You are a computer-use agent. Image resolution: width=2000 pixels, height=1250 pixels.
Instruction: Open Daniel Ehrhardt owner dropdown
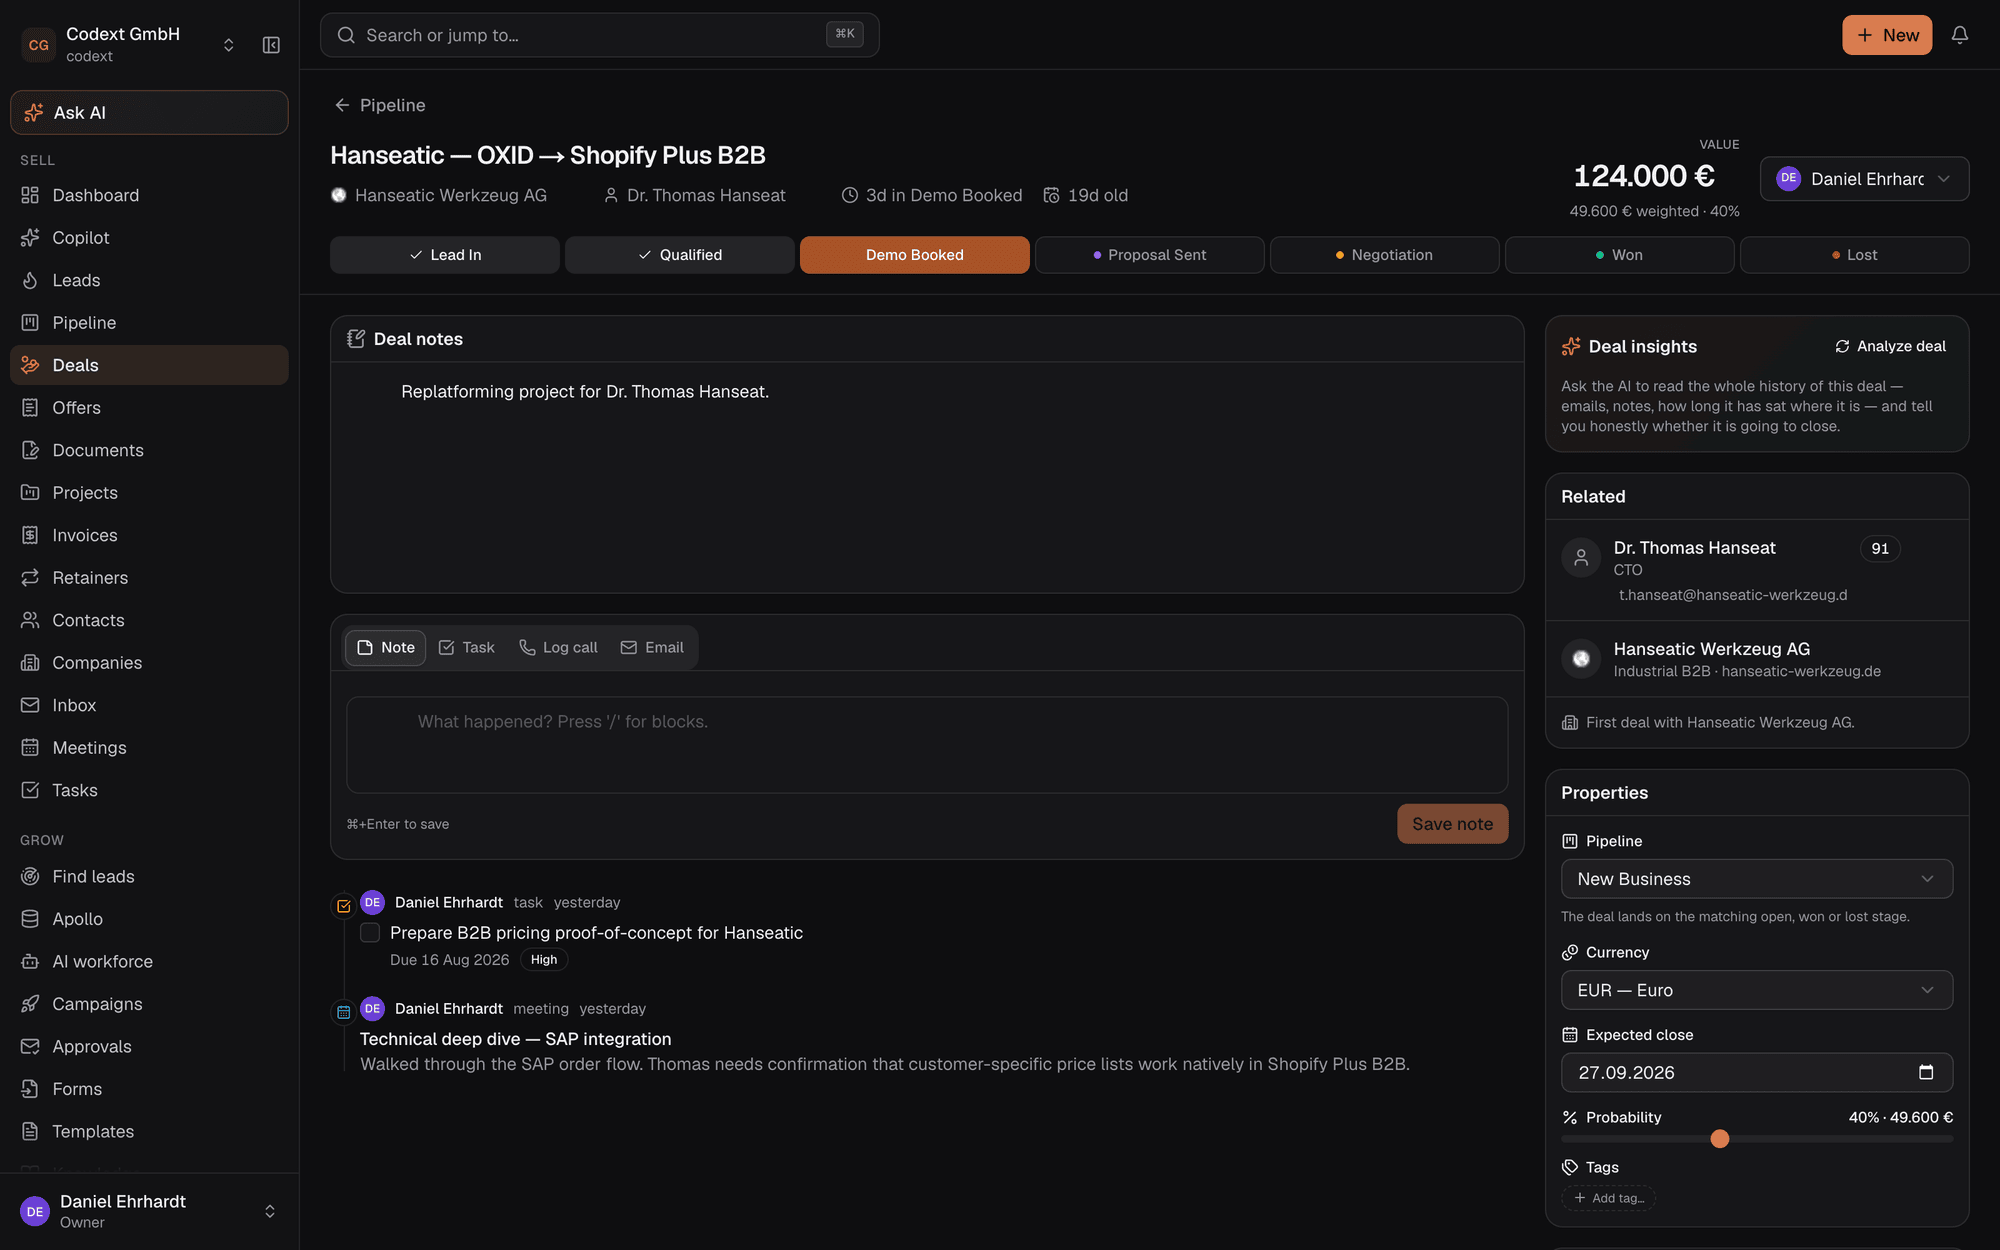click(1864, 179)
